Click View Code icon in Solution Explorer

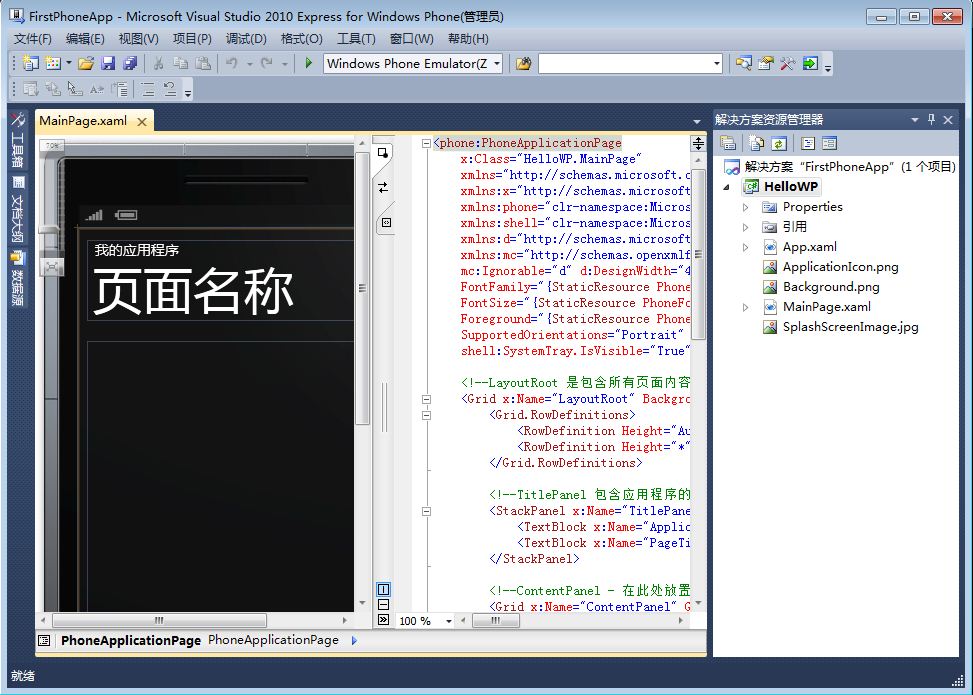point(807,143)
